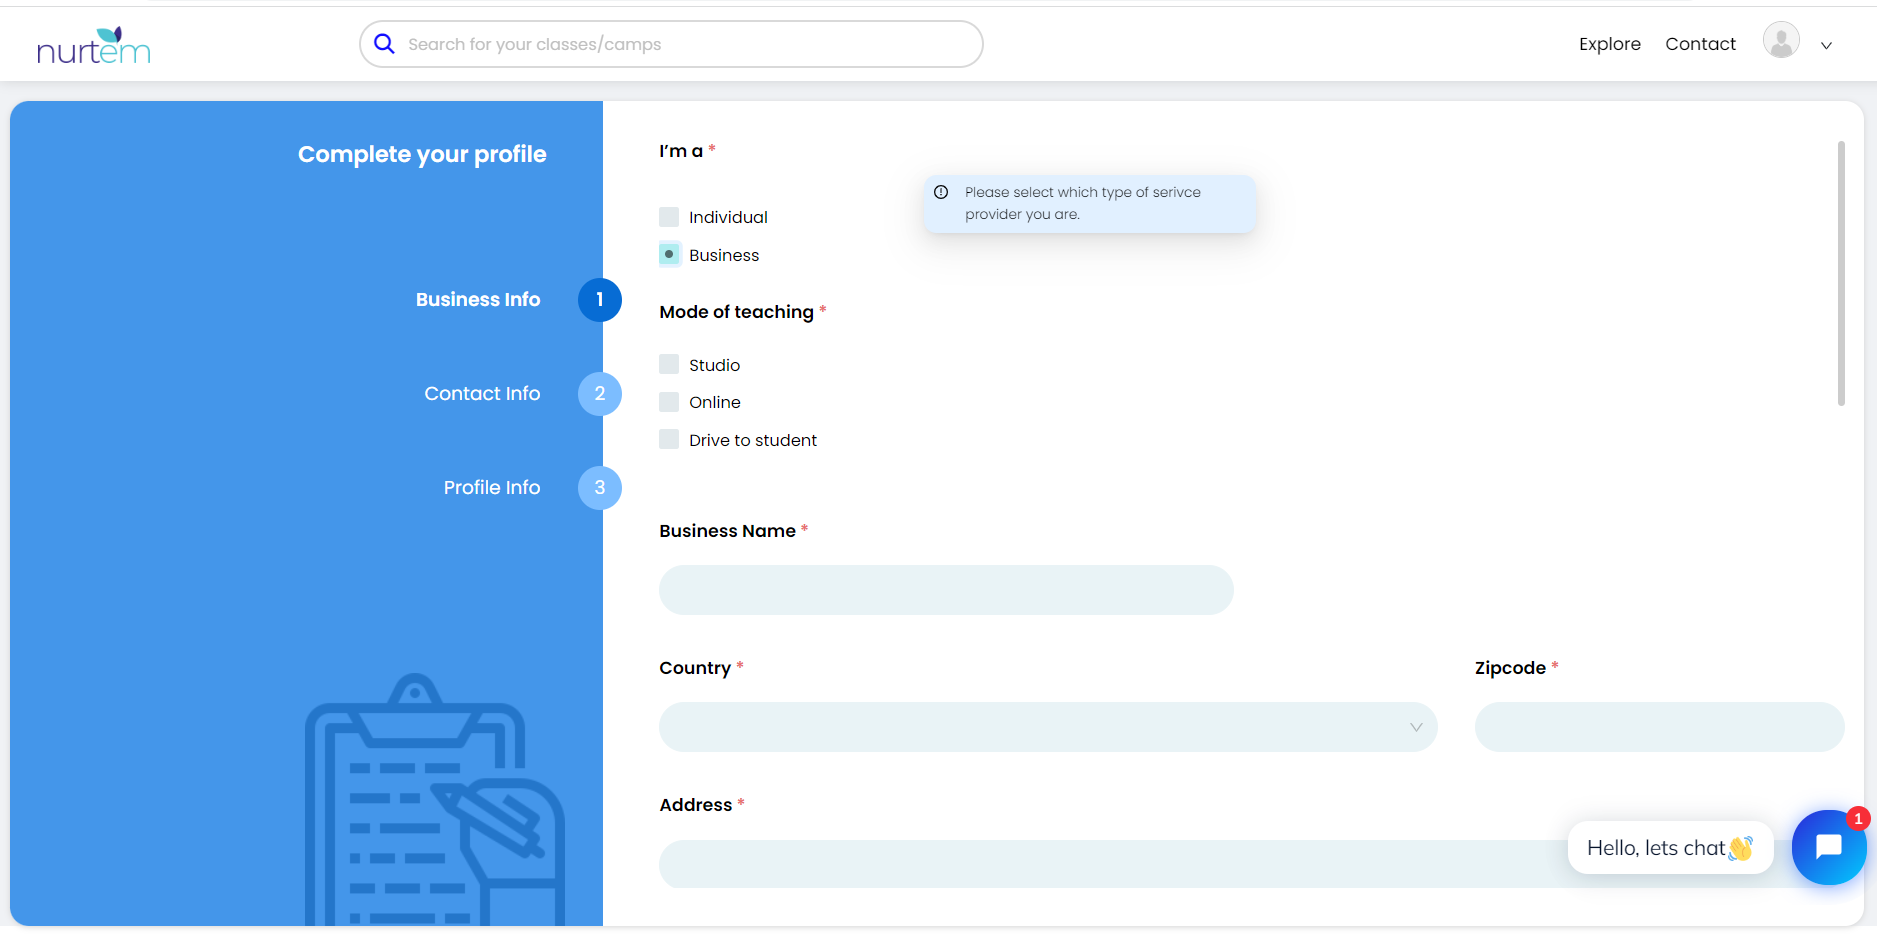Open the Explore menu item
This screenshot has height=943, width=1877.
coord(1608,43)
